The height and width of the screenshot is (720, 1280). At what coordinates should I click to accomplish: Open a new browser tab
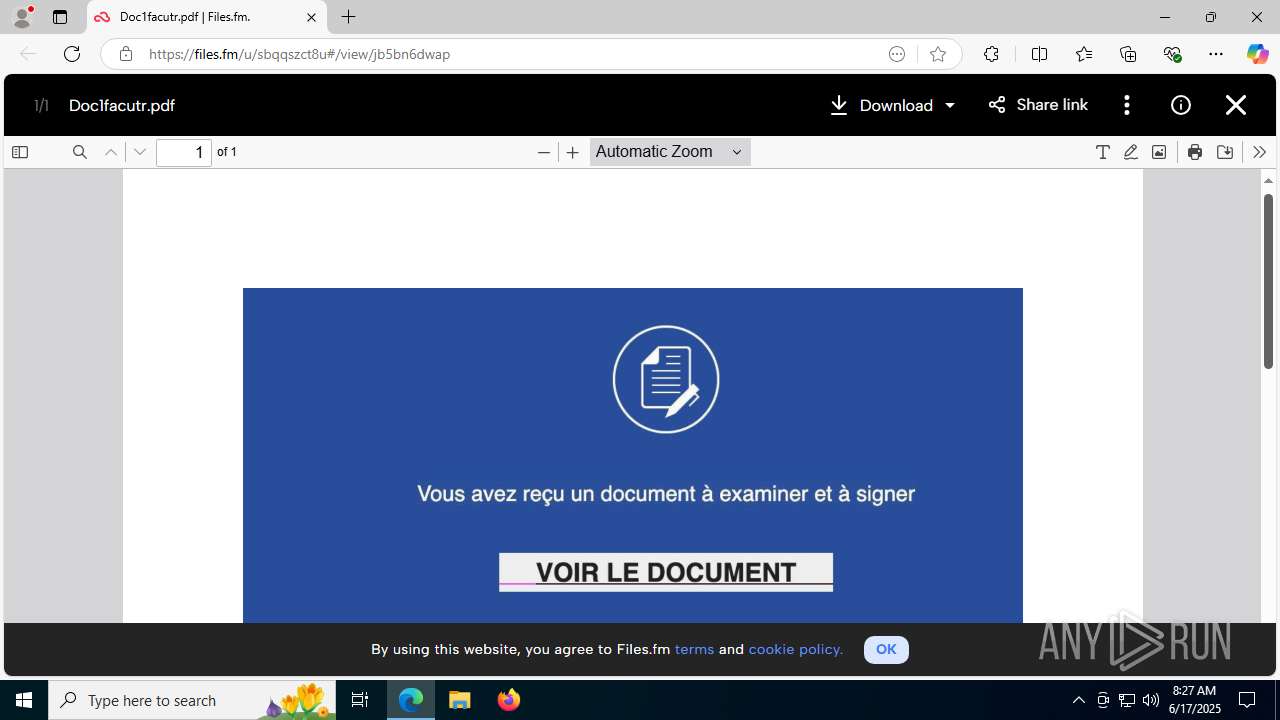click(348, 17)
